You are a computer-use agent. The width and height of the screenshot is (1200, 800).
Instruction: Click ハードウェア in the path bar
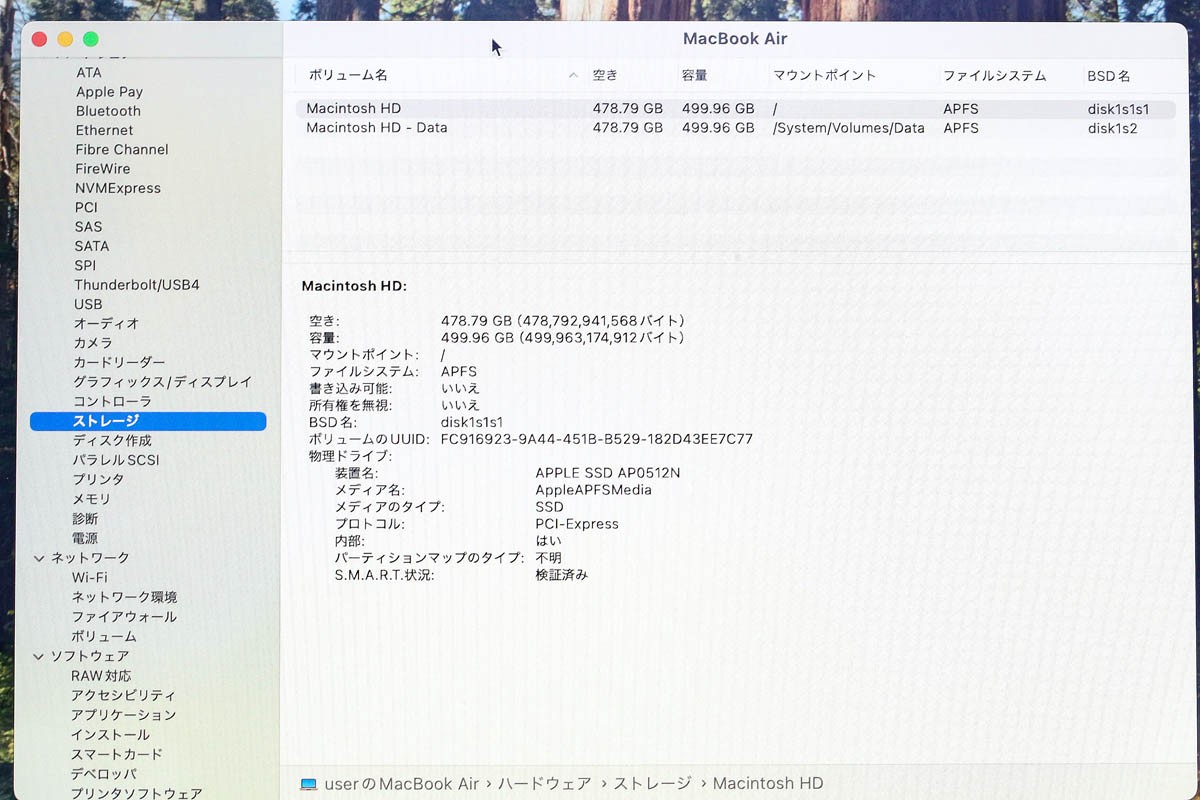pos(544,784)
